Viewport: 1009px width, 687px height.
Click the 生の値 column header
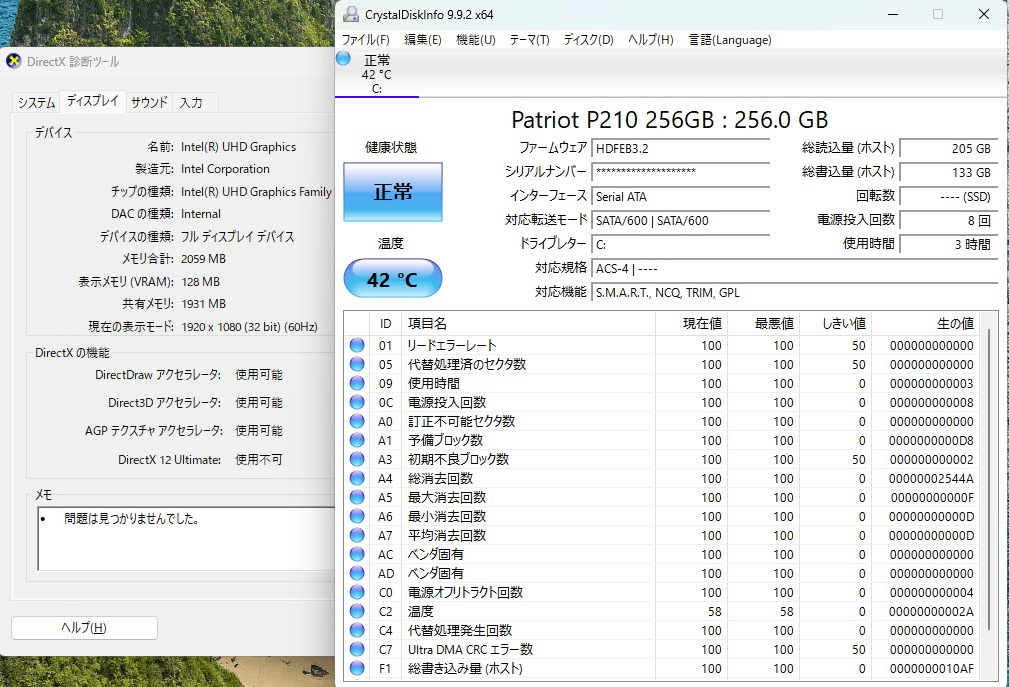[925, 324]
